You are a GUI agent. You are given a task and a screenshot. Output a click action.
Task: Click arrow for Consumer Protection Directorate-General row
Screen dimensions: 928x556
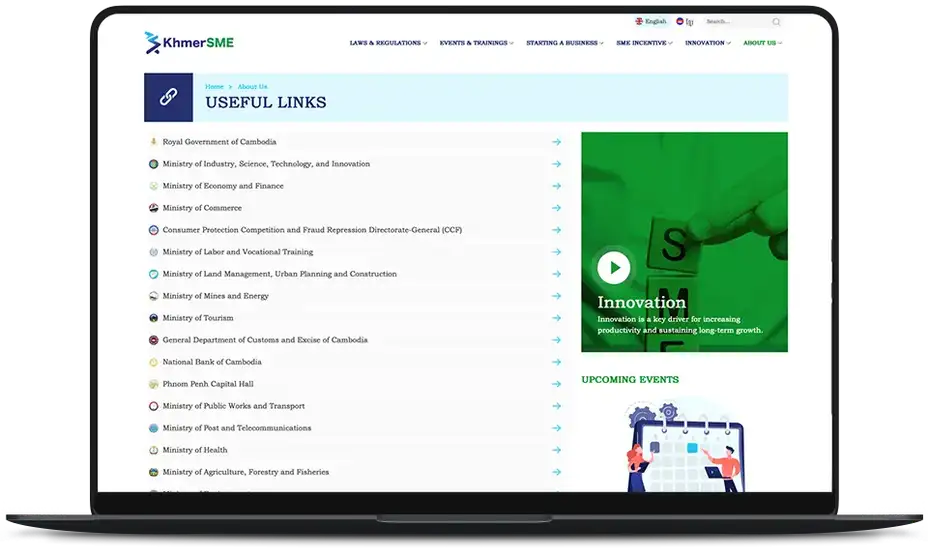556,230
